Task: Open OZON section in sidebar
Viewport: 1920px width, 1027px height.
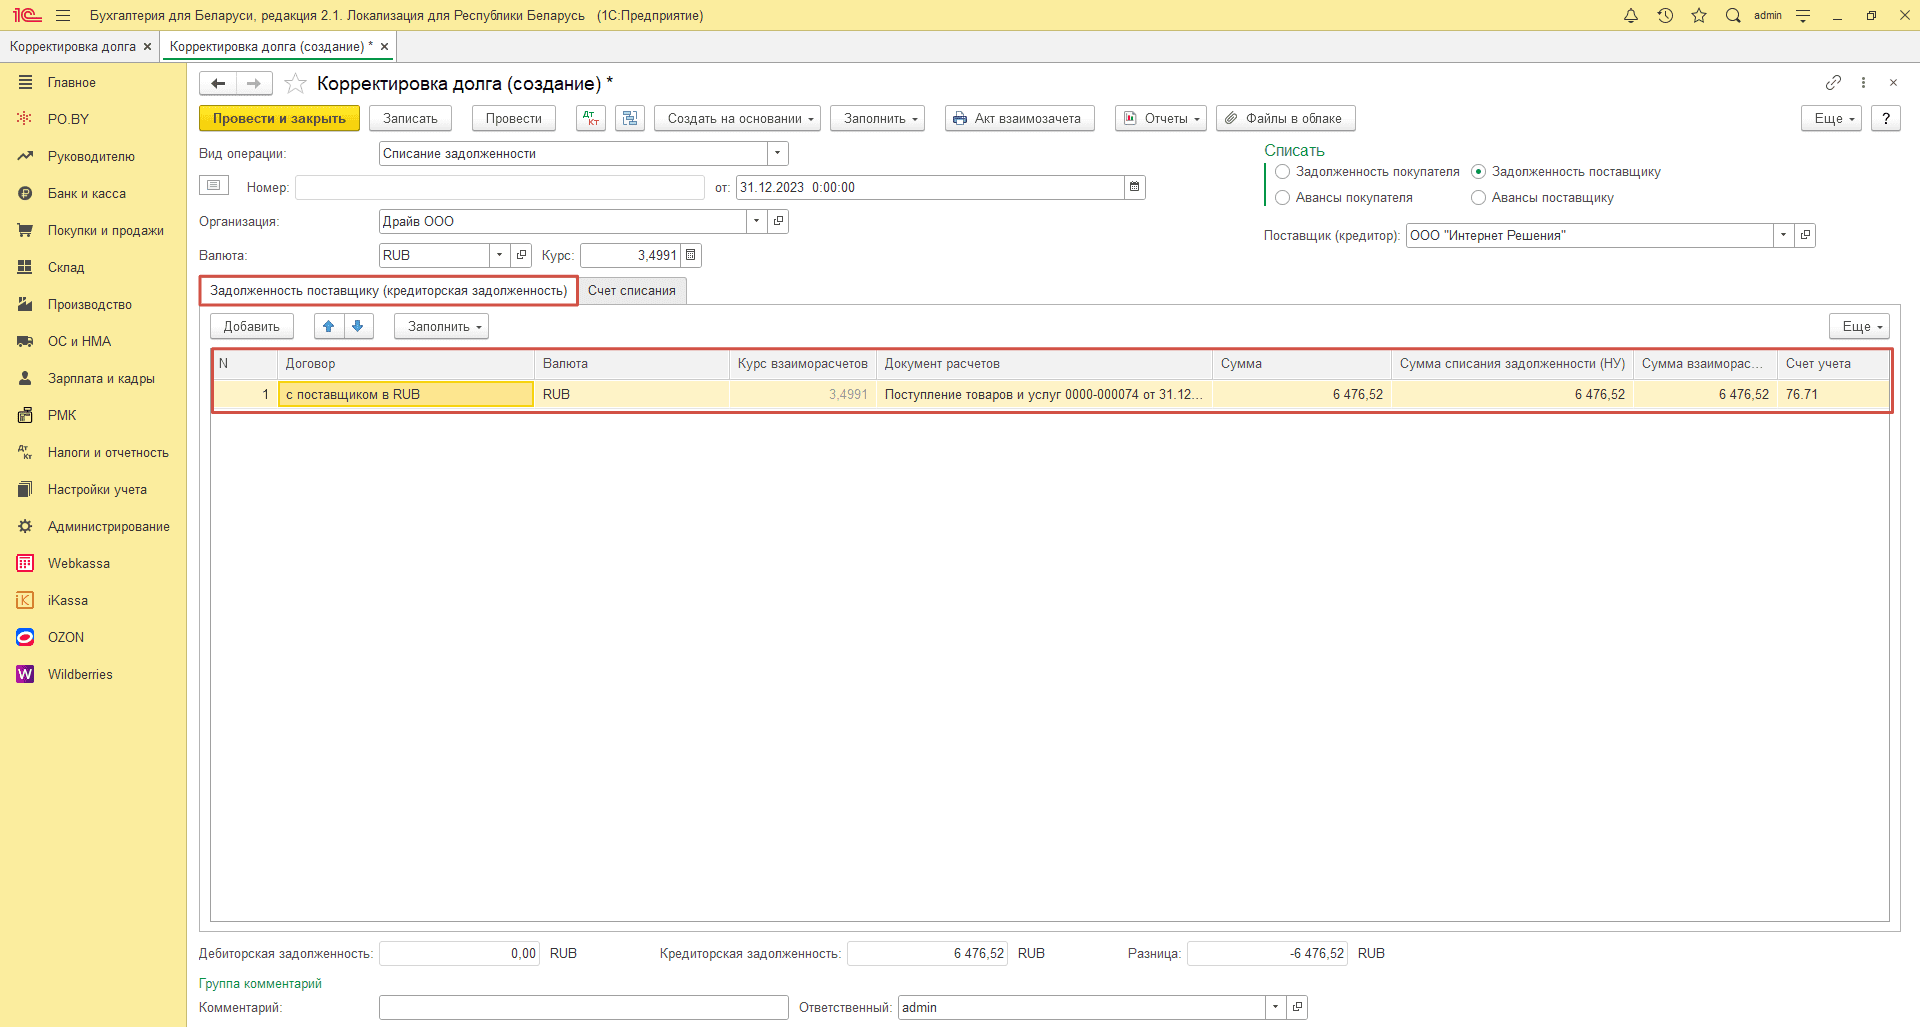Action: pos(66,637)
